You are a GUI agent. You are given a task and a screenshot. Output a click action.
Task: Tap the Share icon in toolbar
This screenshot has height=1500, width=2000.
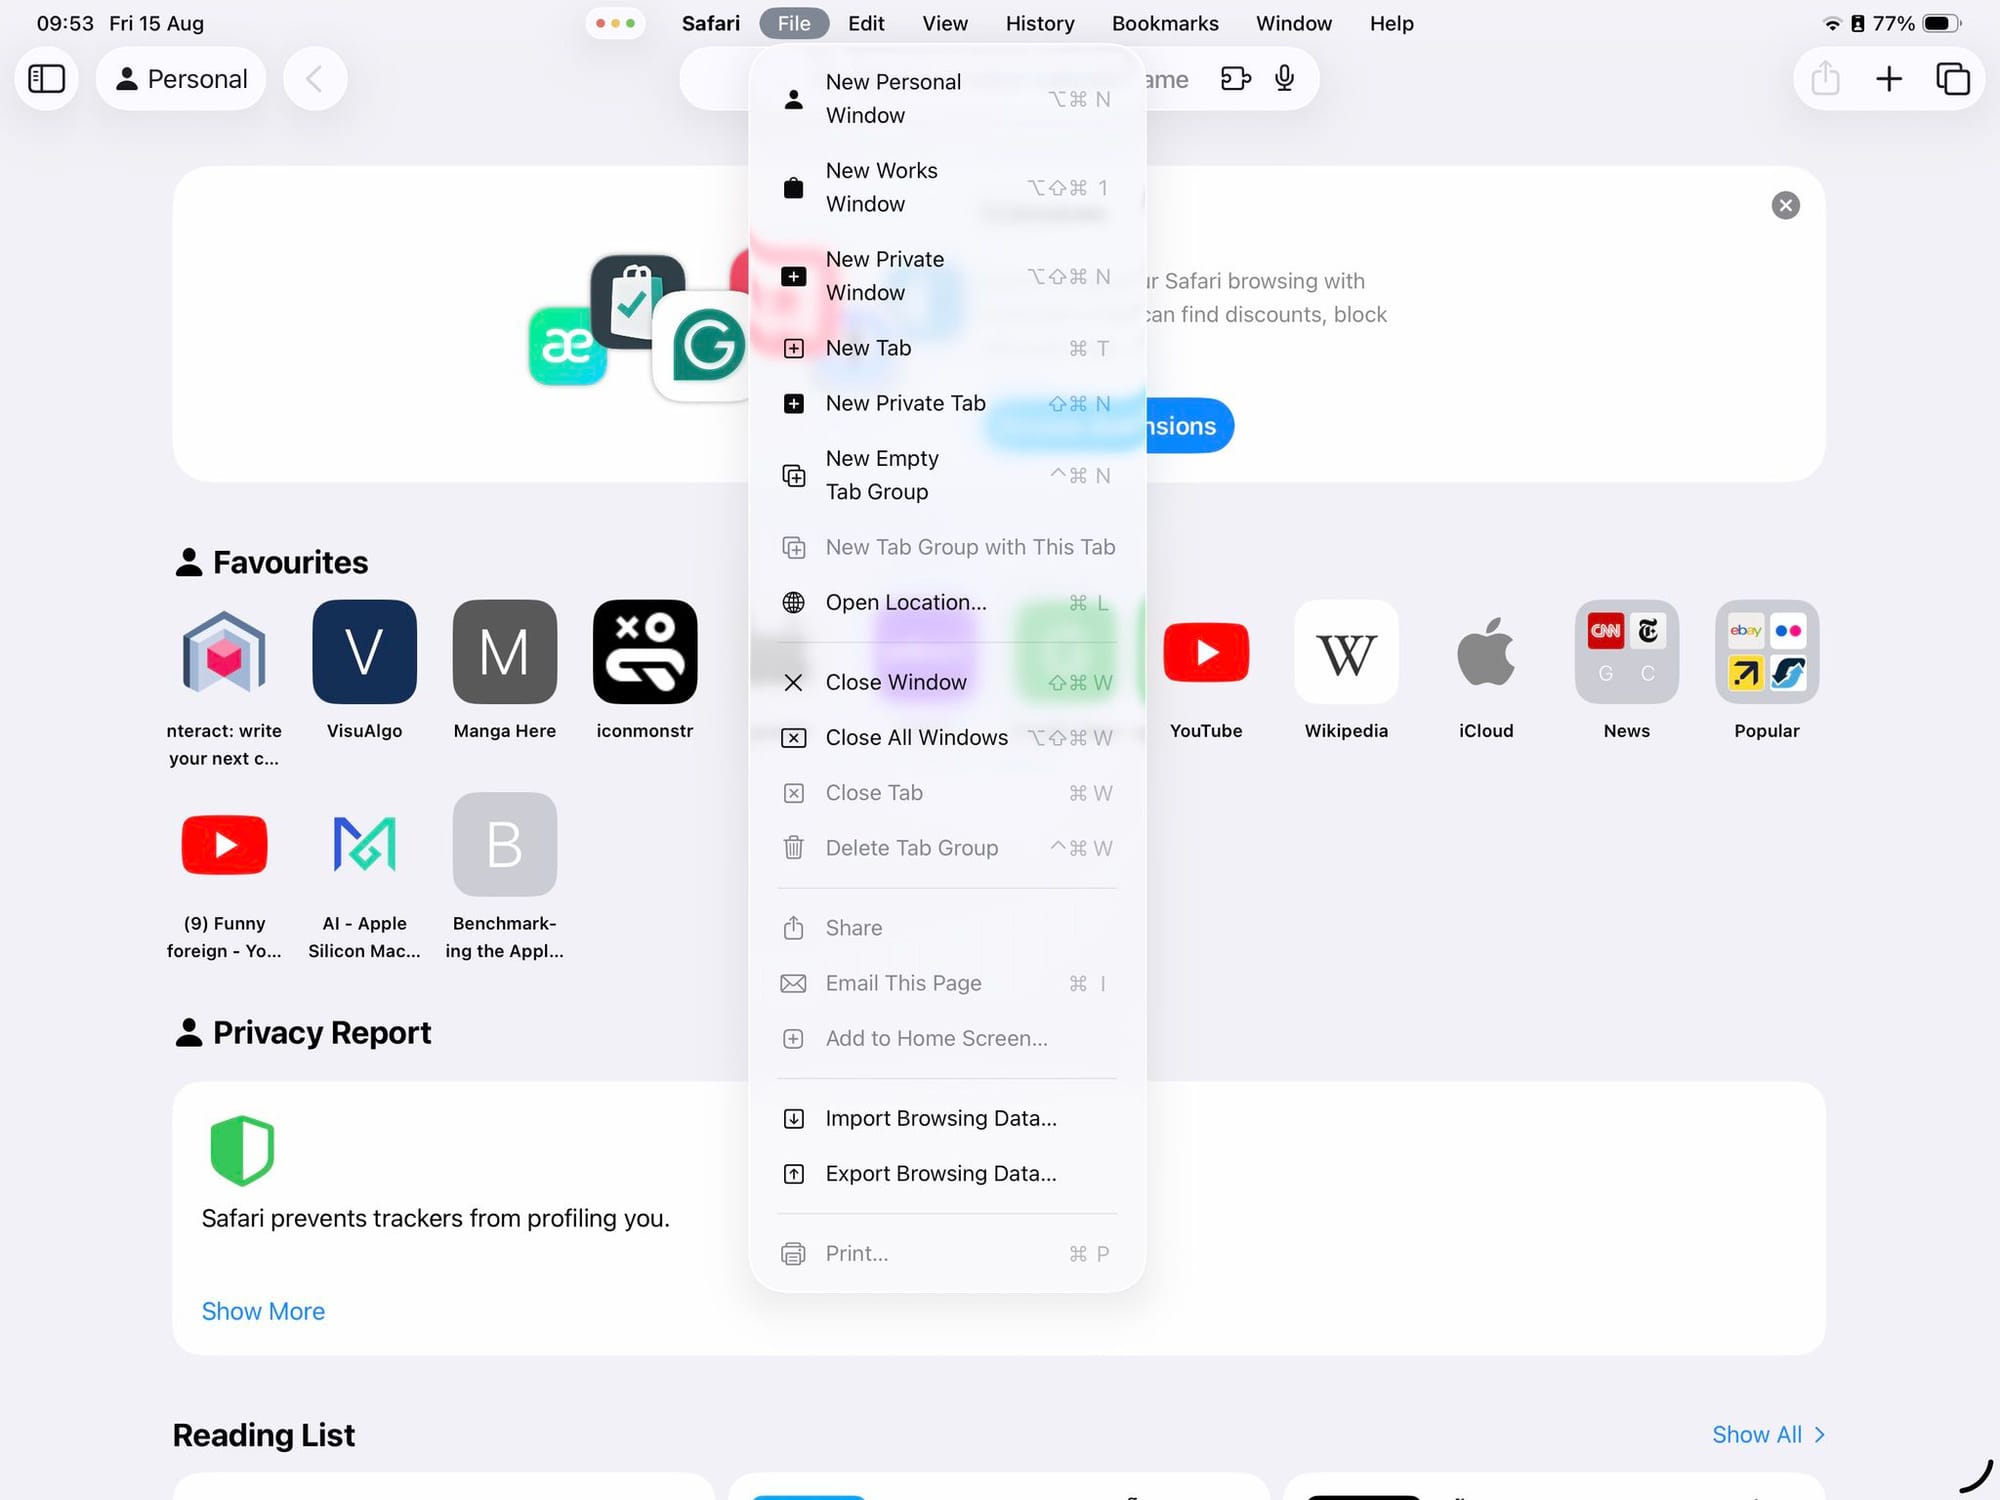coord(1825,79)
